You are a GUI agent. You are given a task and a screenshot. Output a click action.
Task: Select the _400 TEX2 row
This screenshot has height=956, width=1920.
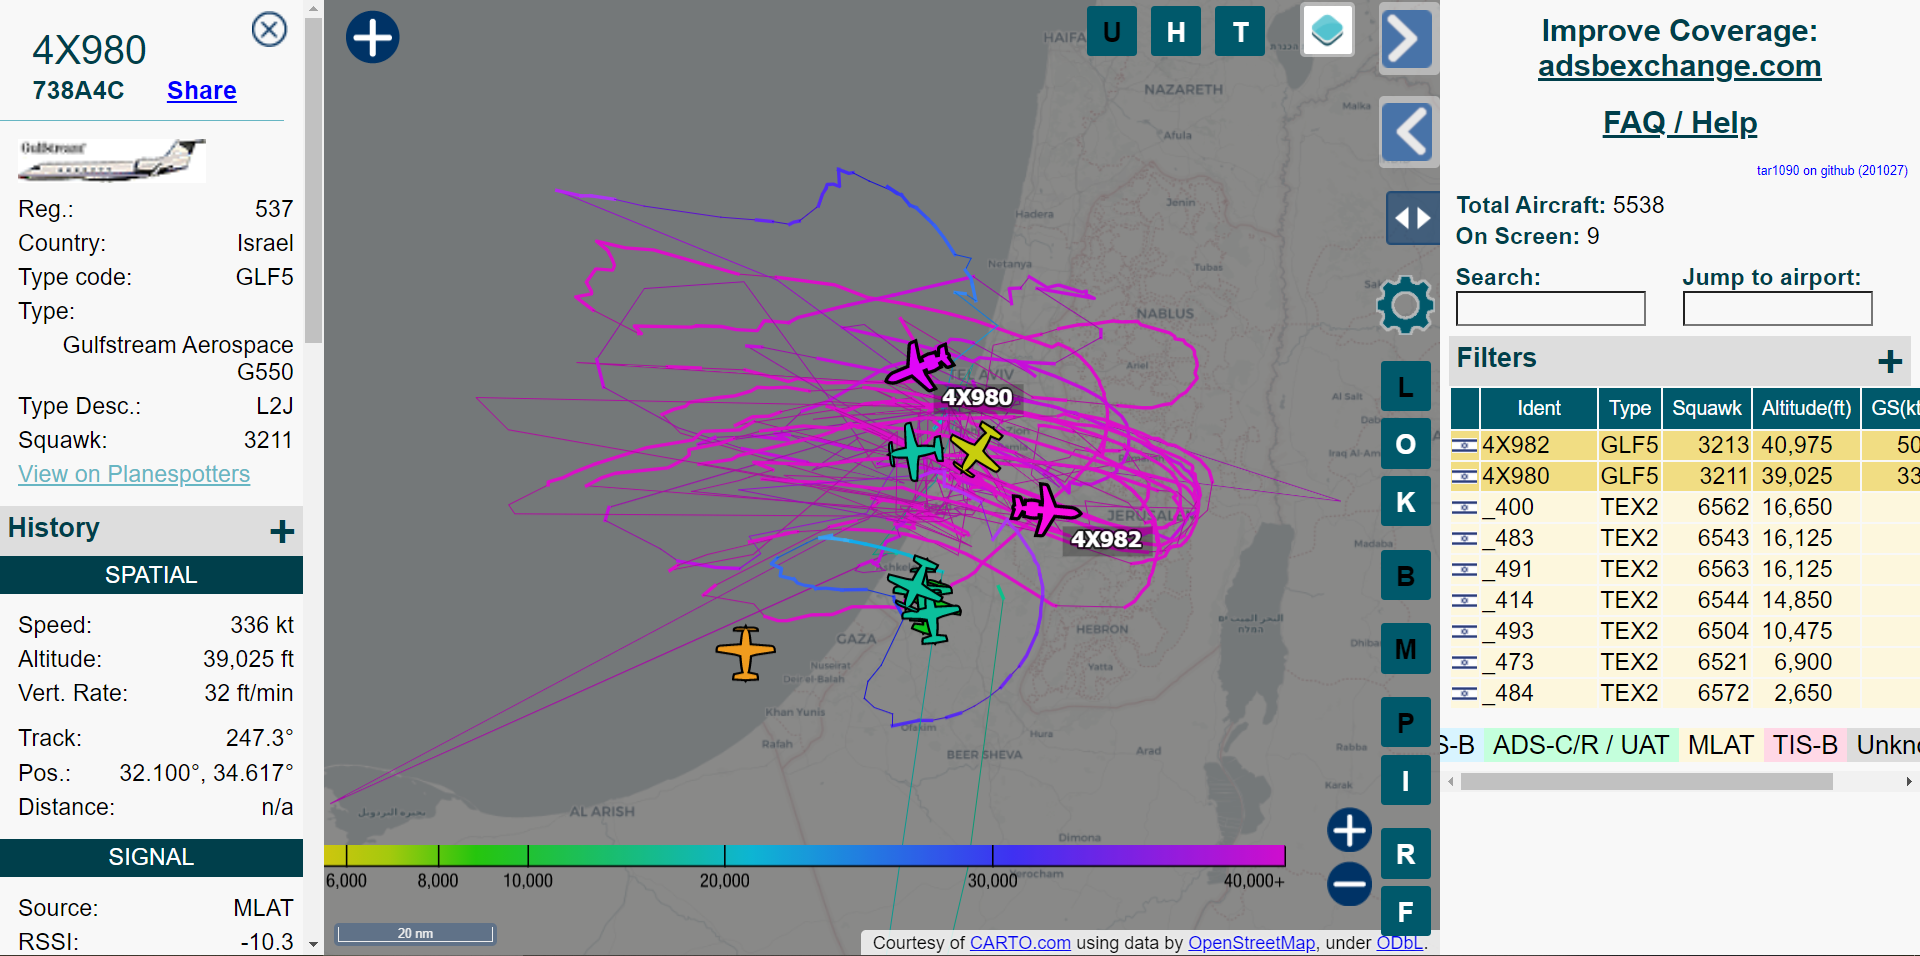click(1685, 507)
